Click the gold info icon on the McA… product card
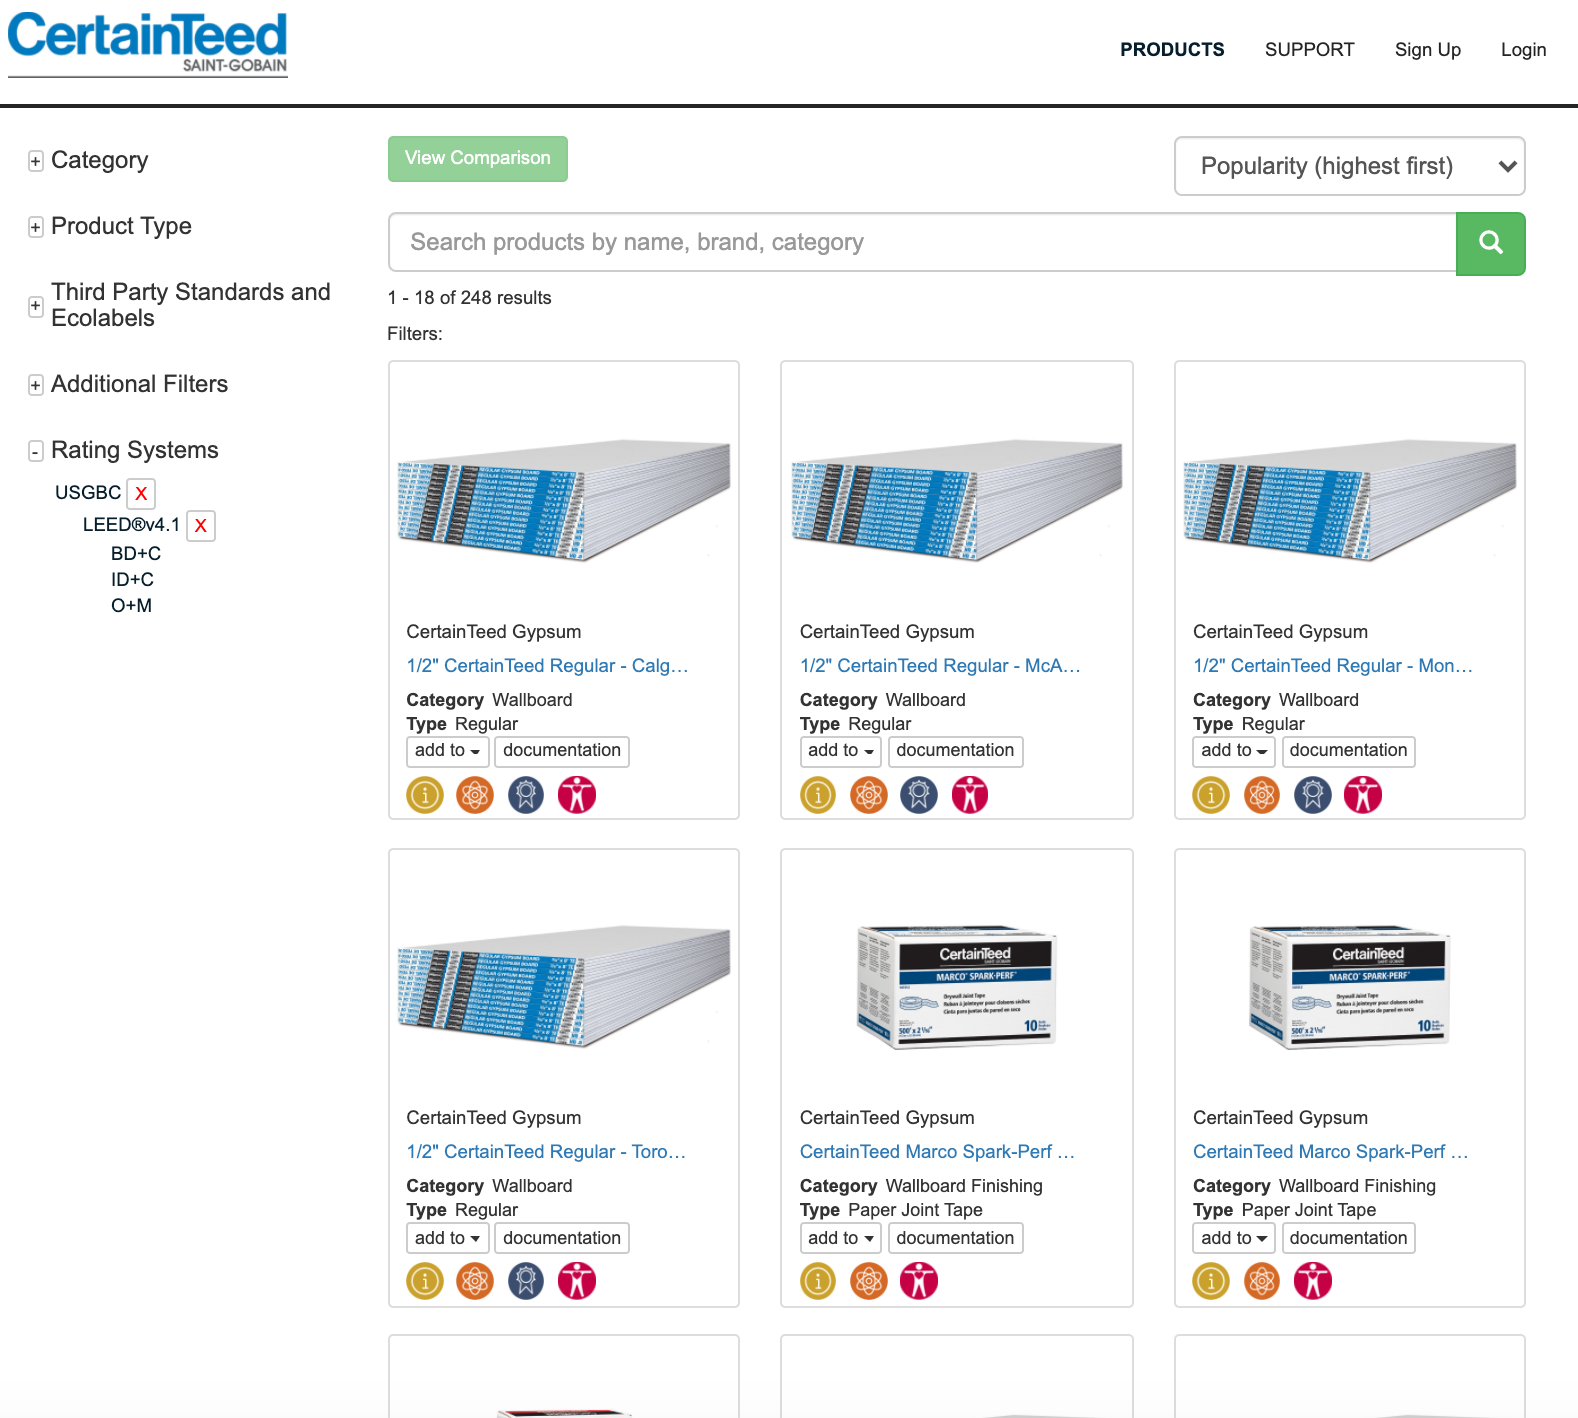The width and height of the screenshot is (1578, 1418). pos(818,795)
